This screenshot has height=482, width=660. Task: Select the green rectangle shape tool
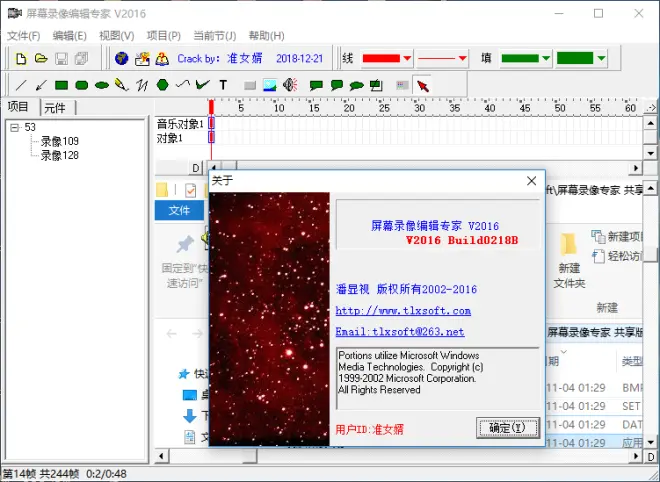[x=61, y=85]
